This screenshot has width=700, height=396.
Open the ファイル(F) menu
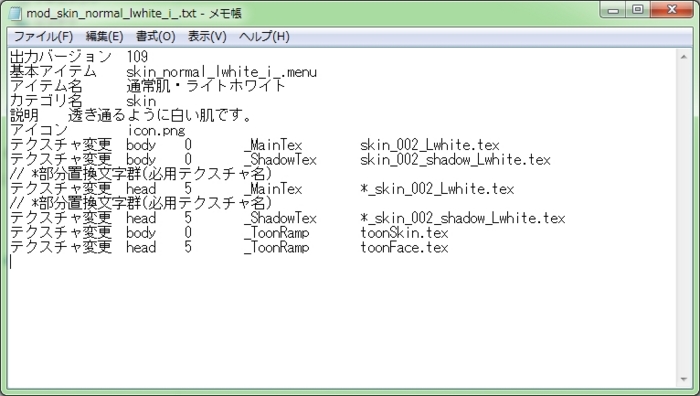click(x=43, y=37)
